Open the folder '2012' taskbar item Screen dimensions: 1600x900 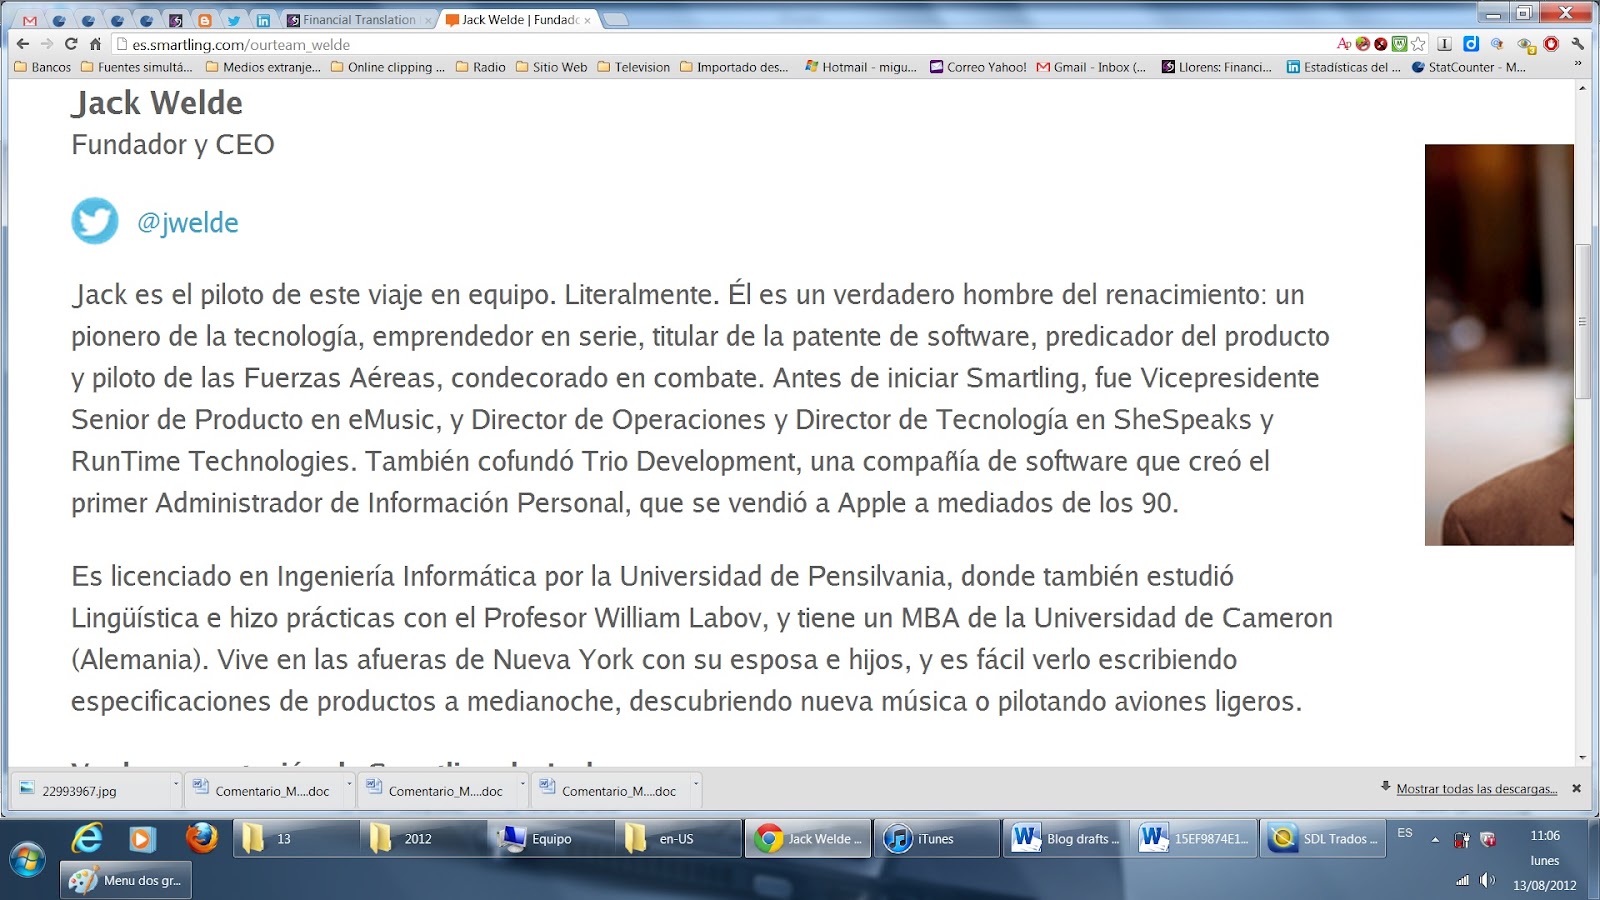(x=424, y=838)
